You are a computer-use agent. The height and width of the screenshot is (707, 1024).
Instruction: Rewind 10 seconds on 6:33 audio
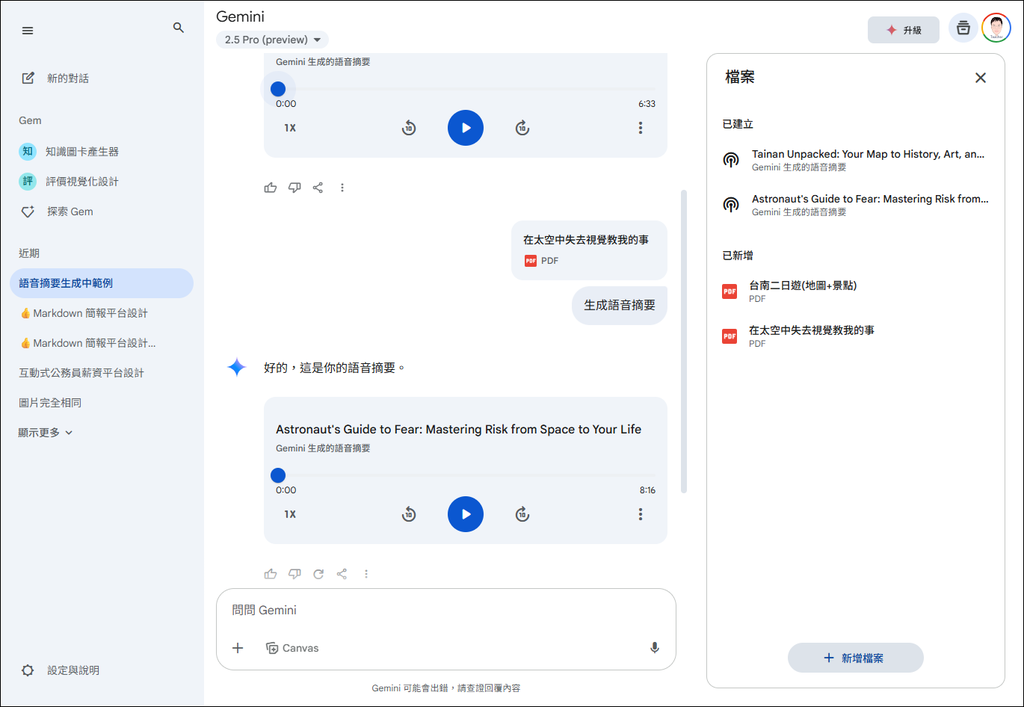point(409,128)
